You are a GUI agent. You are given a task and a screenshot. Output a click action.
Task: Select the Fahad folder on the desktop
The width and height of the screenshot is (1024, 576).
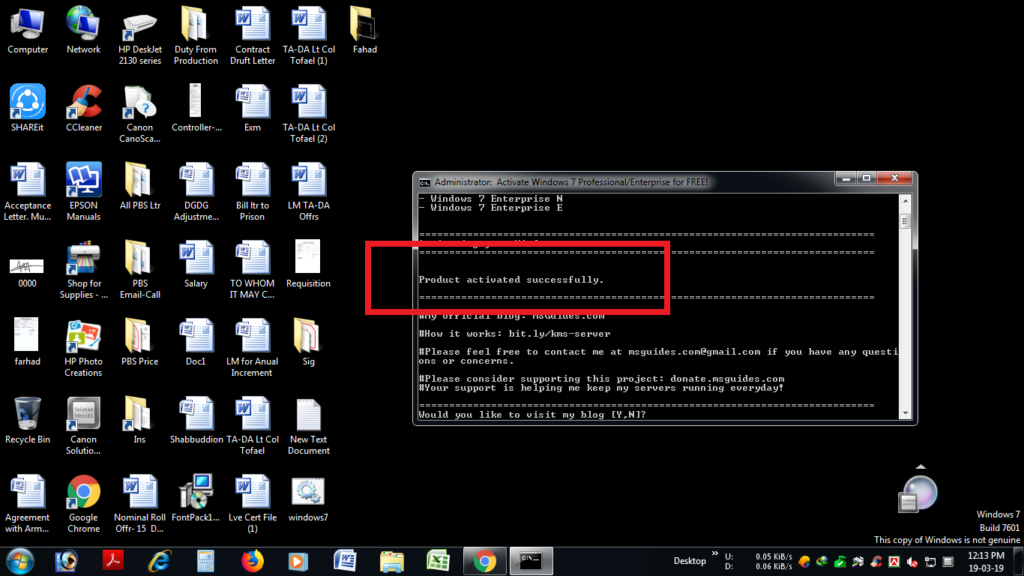click(364, 31)
